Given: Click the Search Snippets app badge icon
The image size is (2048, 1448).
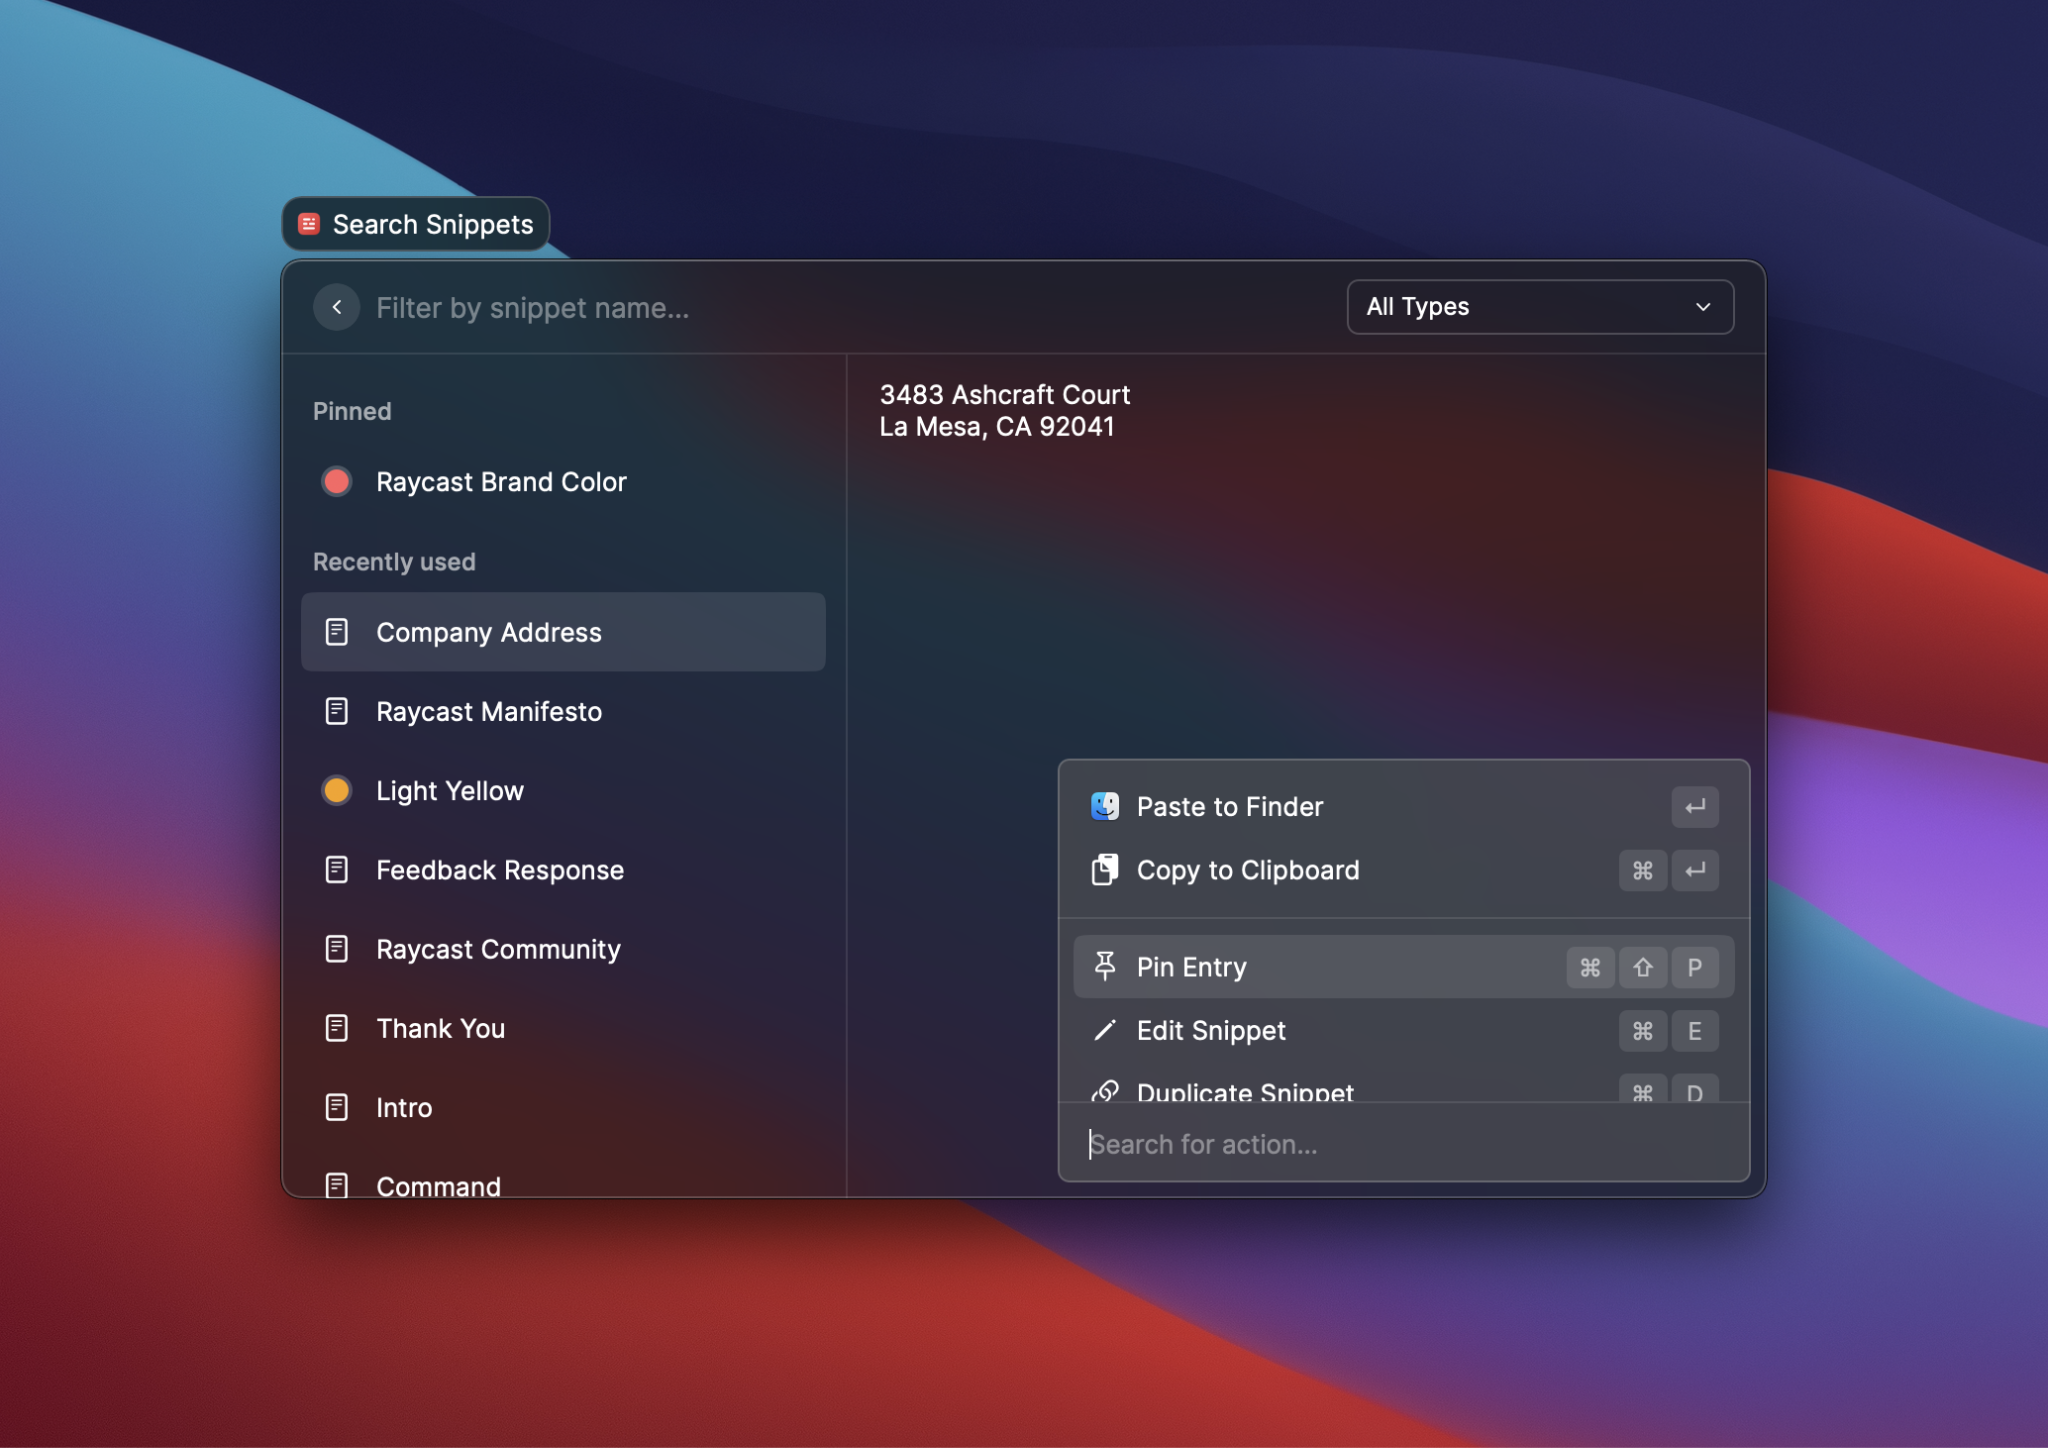Looking at the screenshot, I should click(x=310, y=224).
